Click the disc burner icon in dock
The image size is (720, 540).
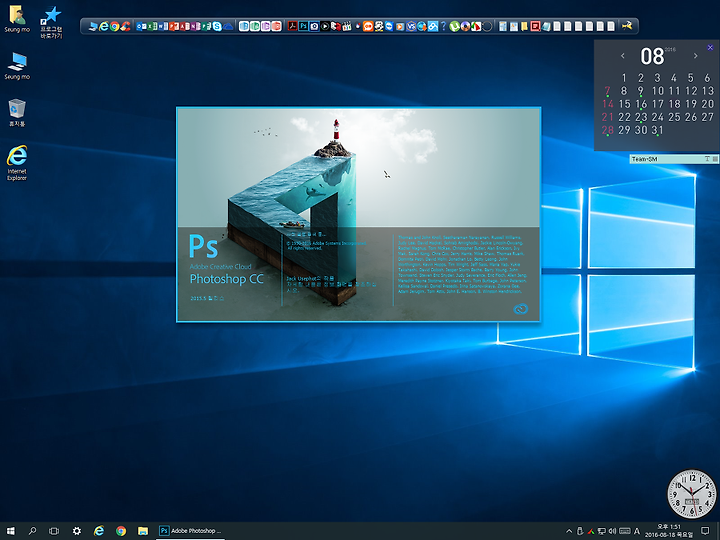click(x=465, y=26)
